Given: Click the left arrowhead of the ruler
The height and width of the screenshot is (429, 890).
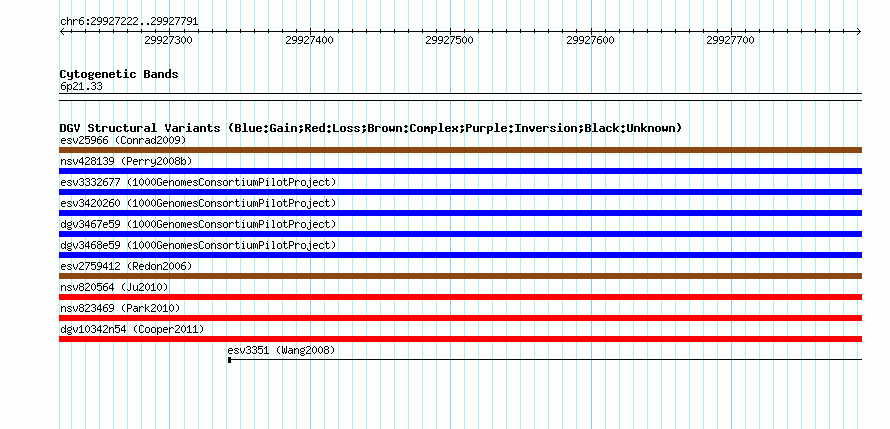Looking at the screenshot, I should [x=62, y=31].
